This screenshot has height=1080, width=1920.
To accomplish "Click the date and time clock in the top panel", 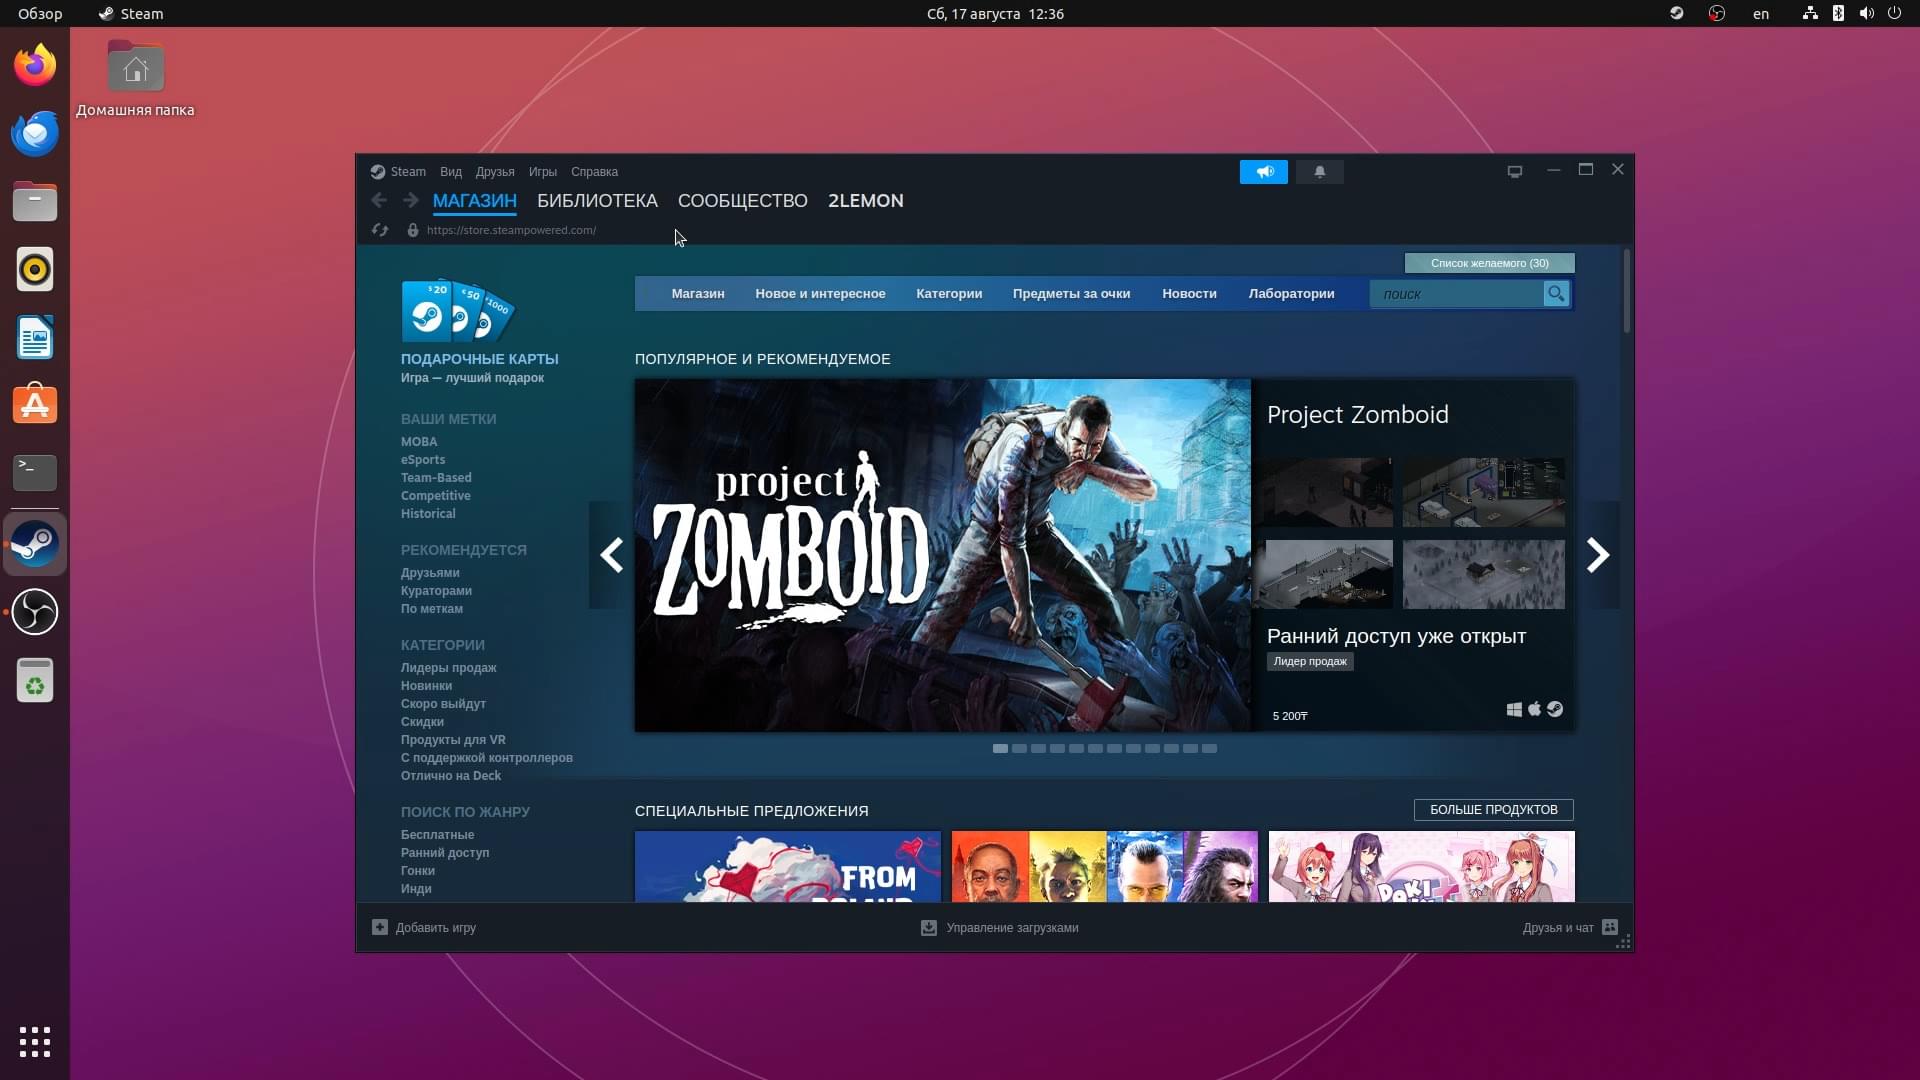I will point(995,14).
